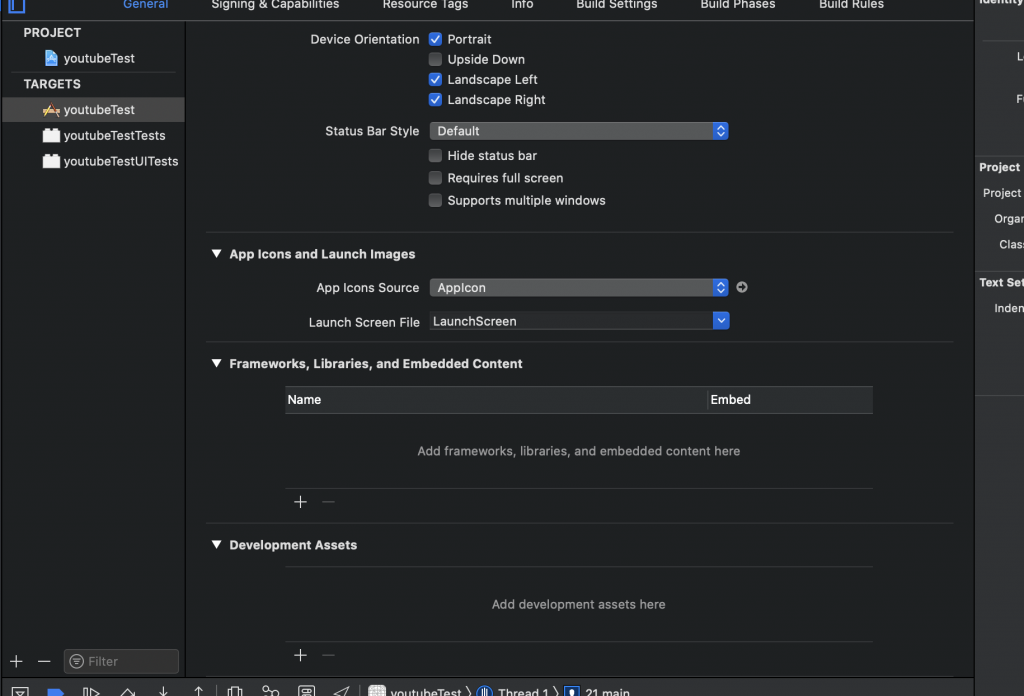Screen dimensions: 1024x696
Task: Enable the Upside Down orientation checkbox
Action: point(435,59)
